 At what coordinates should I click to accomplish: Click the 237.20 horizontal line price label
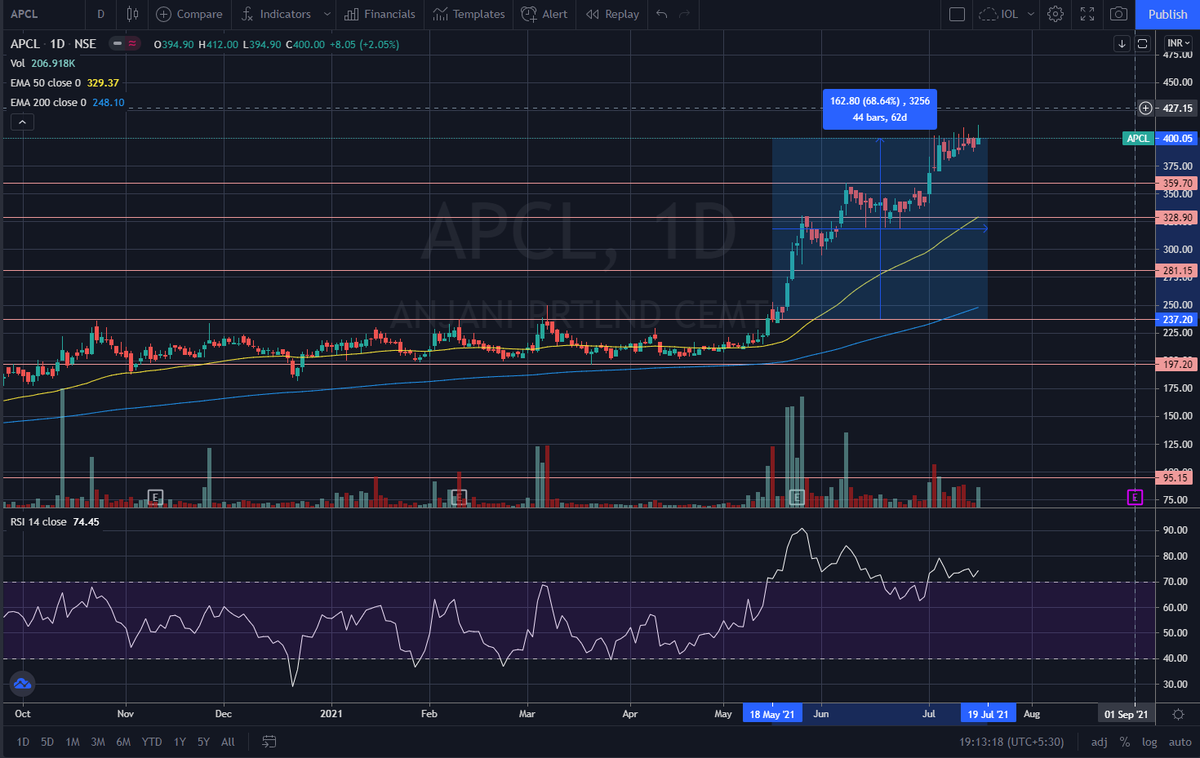pos(1174,319)
